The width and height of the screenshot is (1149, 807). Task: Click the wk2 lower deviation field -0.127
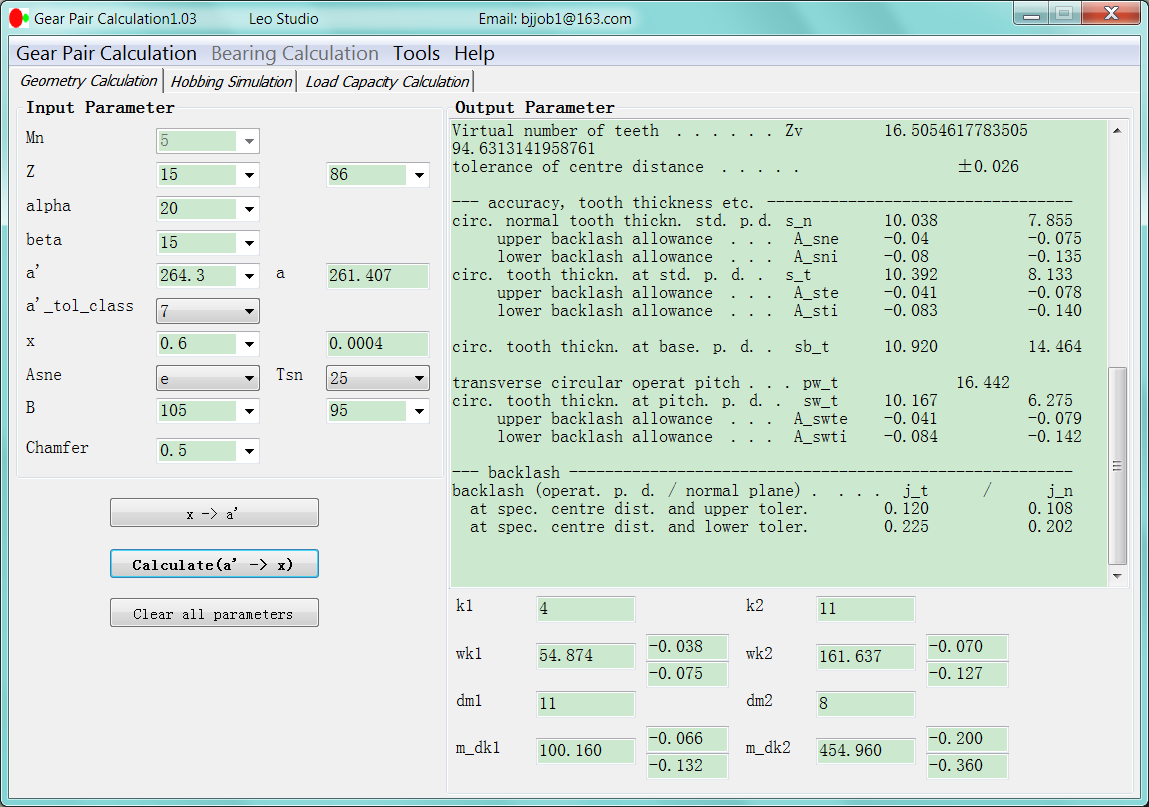(967, 674)
